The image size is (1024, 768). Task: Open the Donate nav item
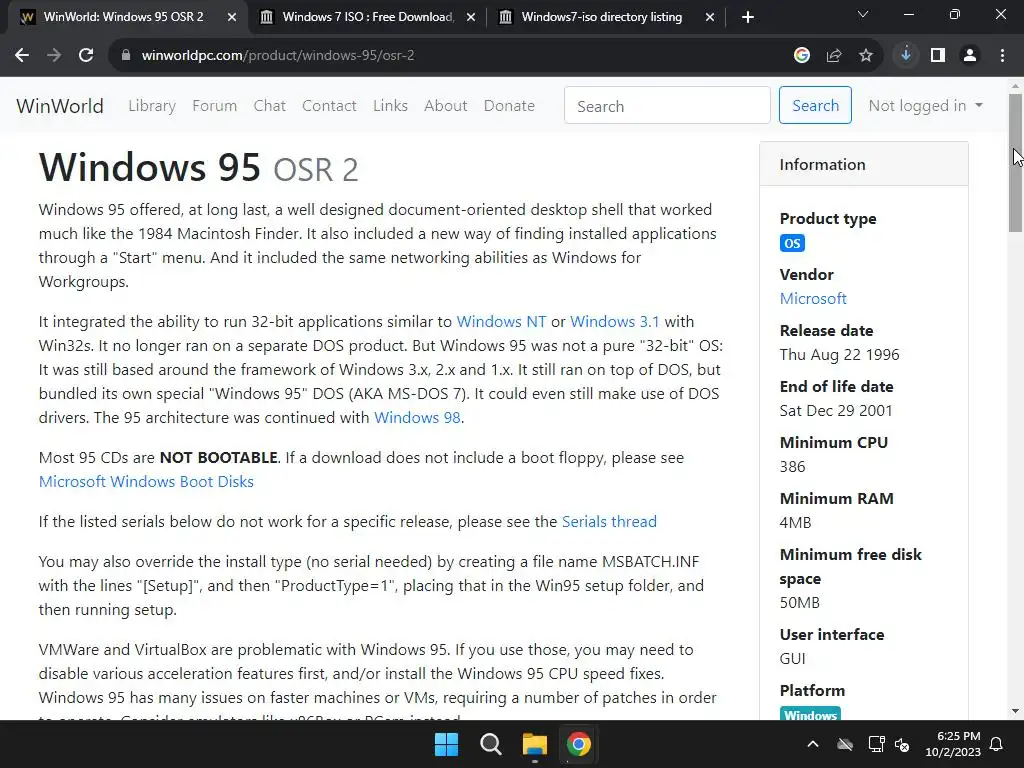tap(509, 106)
